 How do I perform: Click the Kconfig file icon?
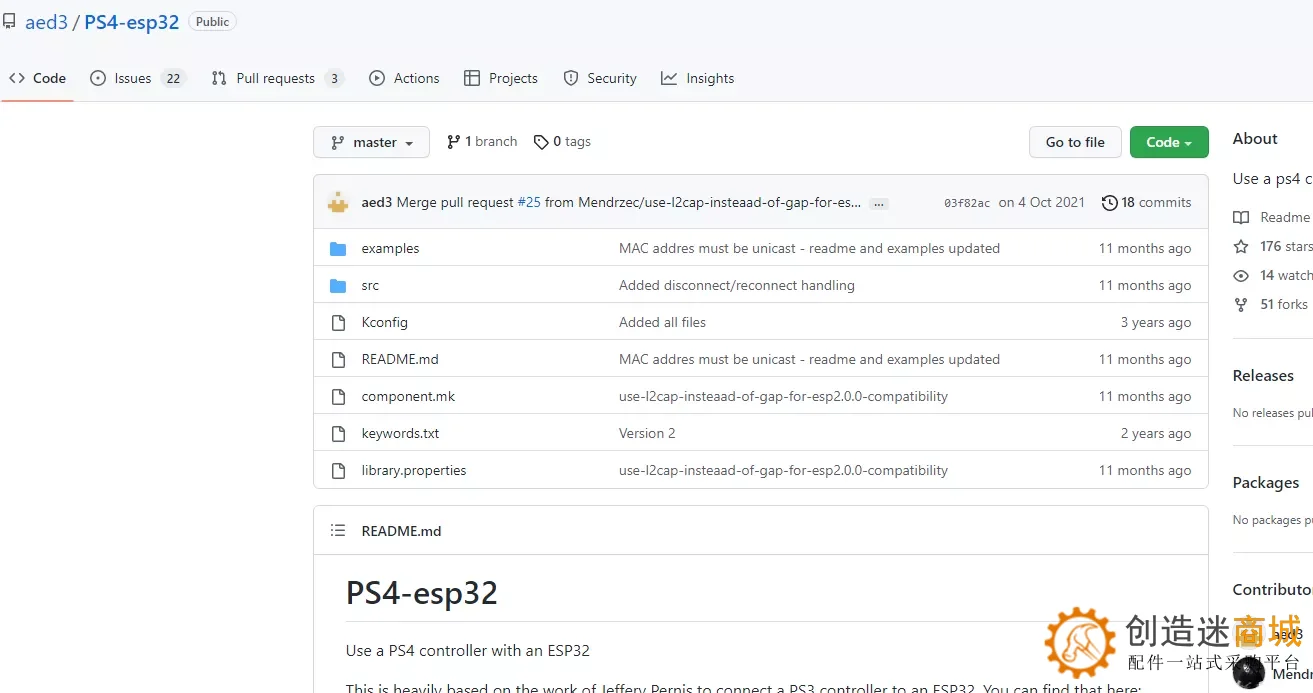coord(338,322)
